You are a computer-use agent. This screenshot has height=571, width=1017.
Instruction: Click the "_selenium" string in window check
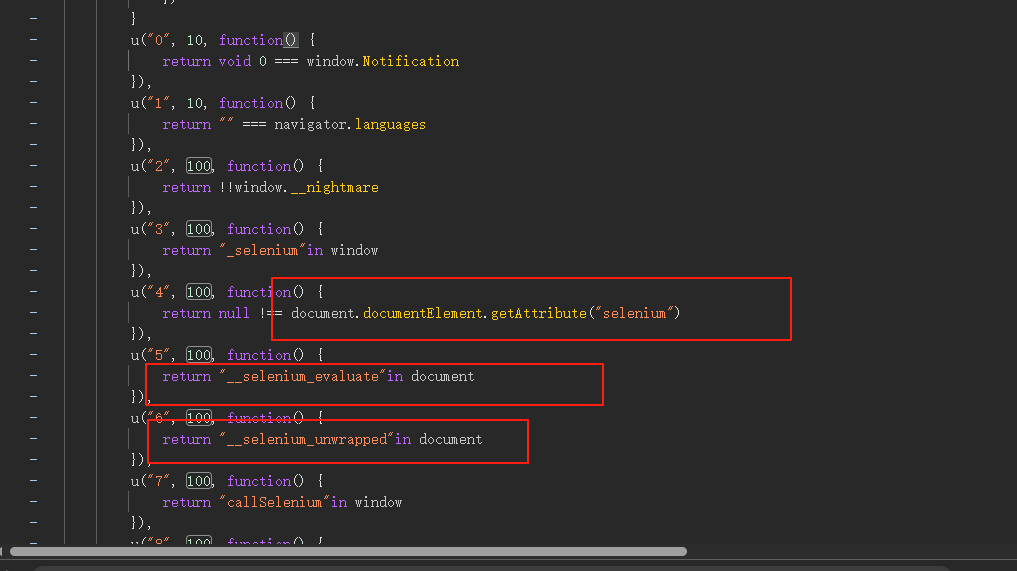263,250
